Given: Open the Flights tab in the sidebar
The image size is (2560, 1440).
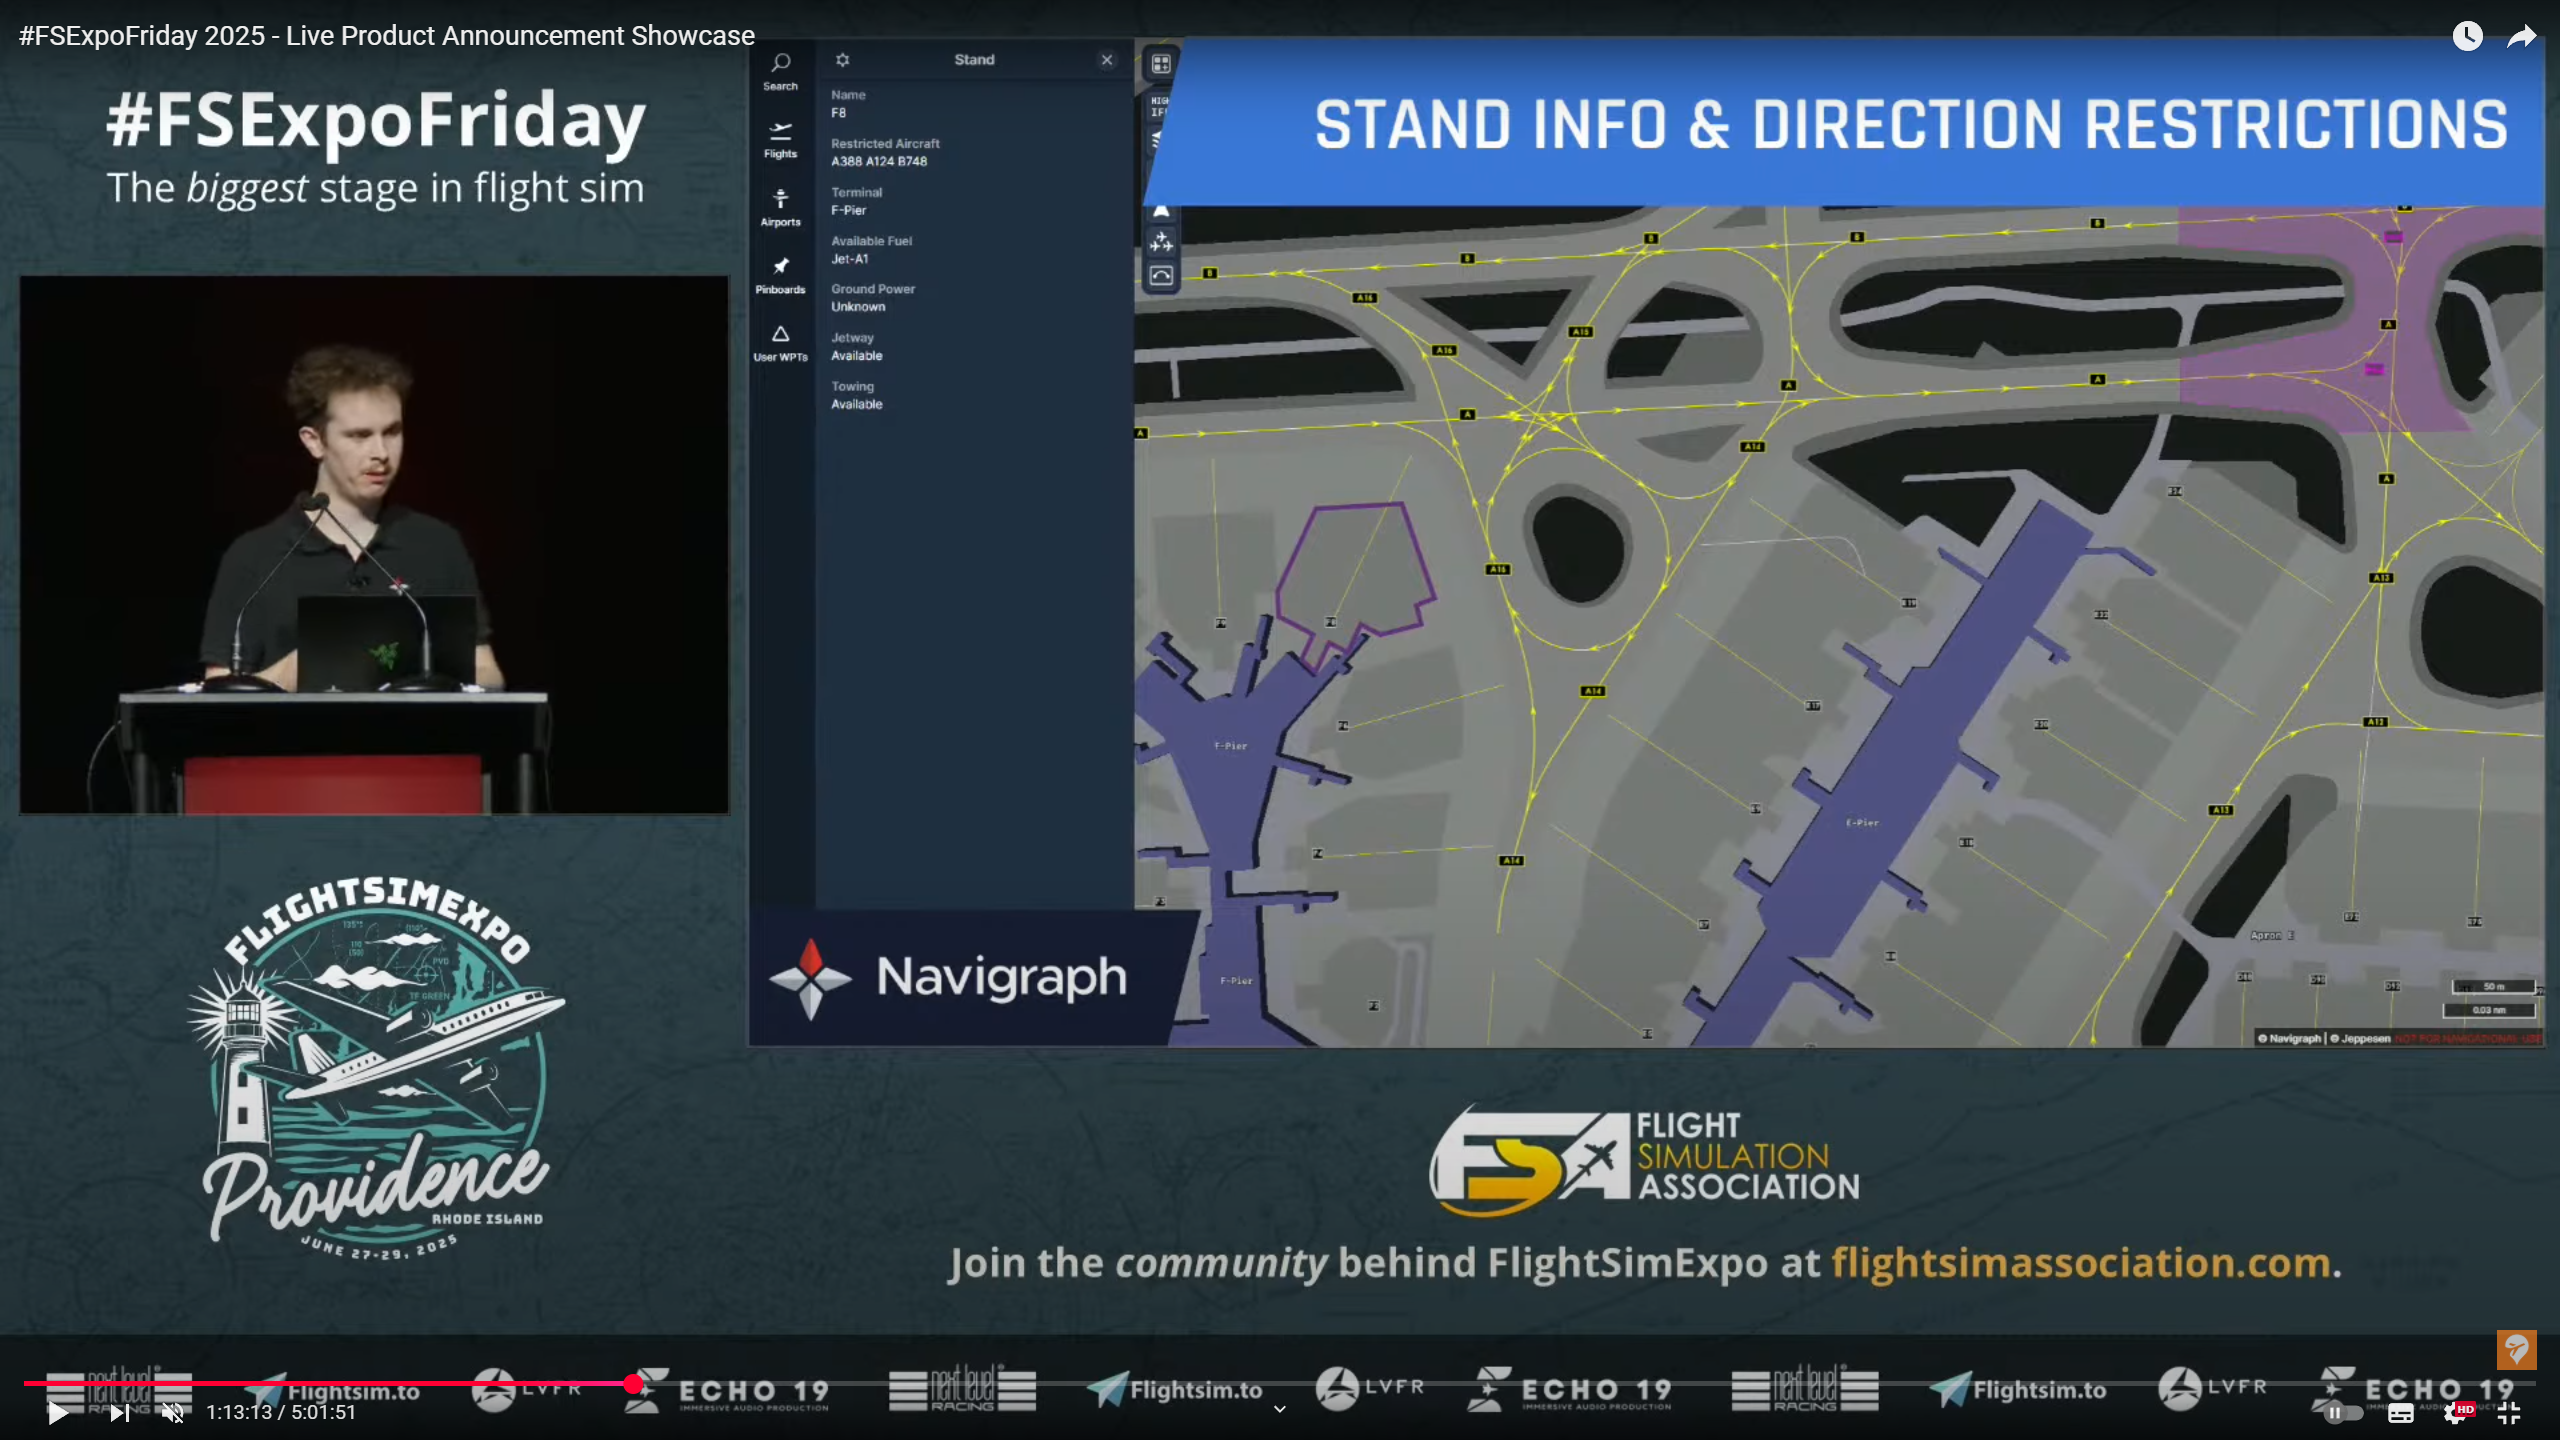Looking at the screenshot, I should coord(780,139).
